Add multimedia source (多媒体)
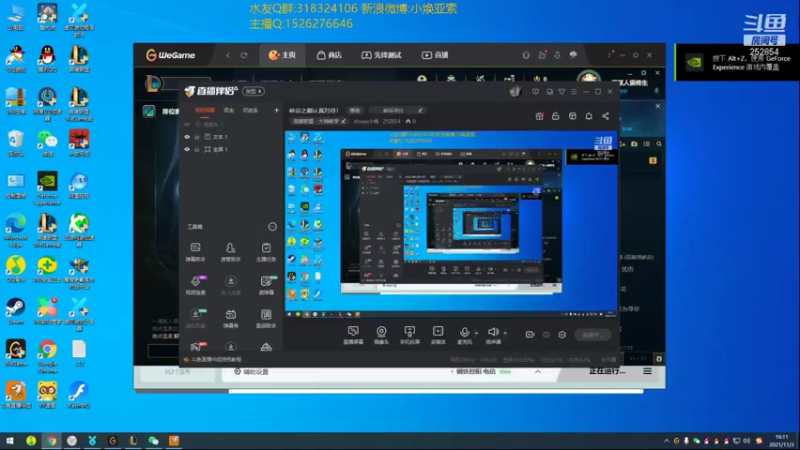 tap(438, 335)
